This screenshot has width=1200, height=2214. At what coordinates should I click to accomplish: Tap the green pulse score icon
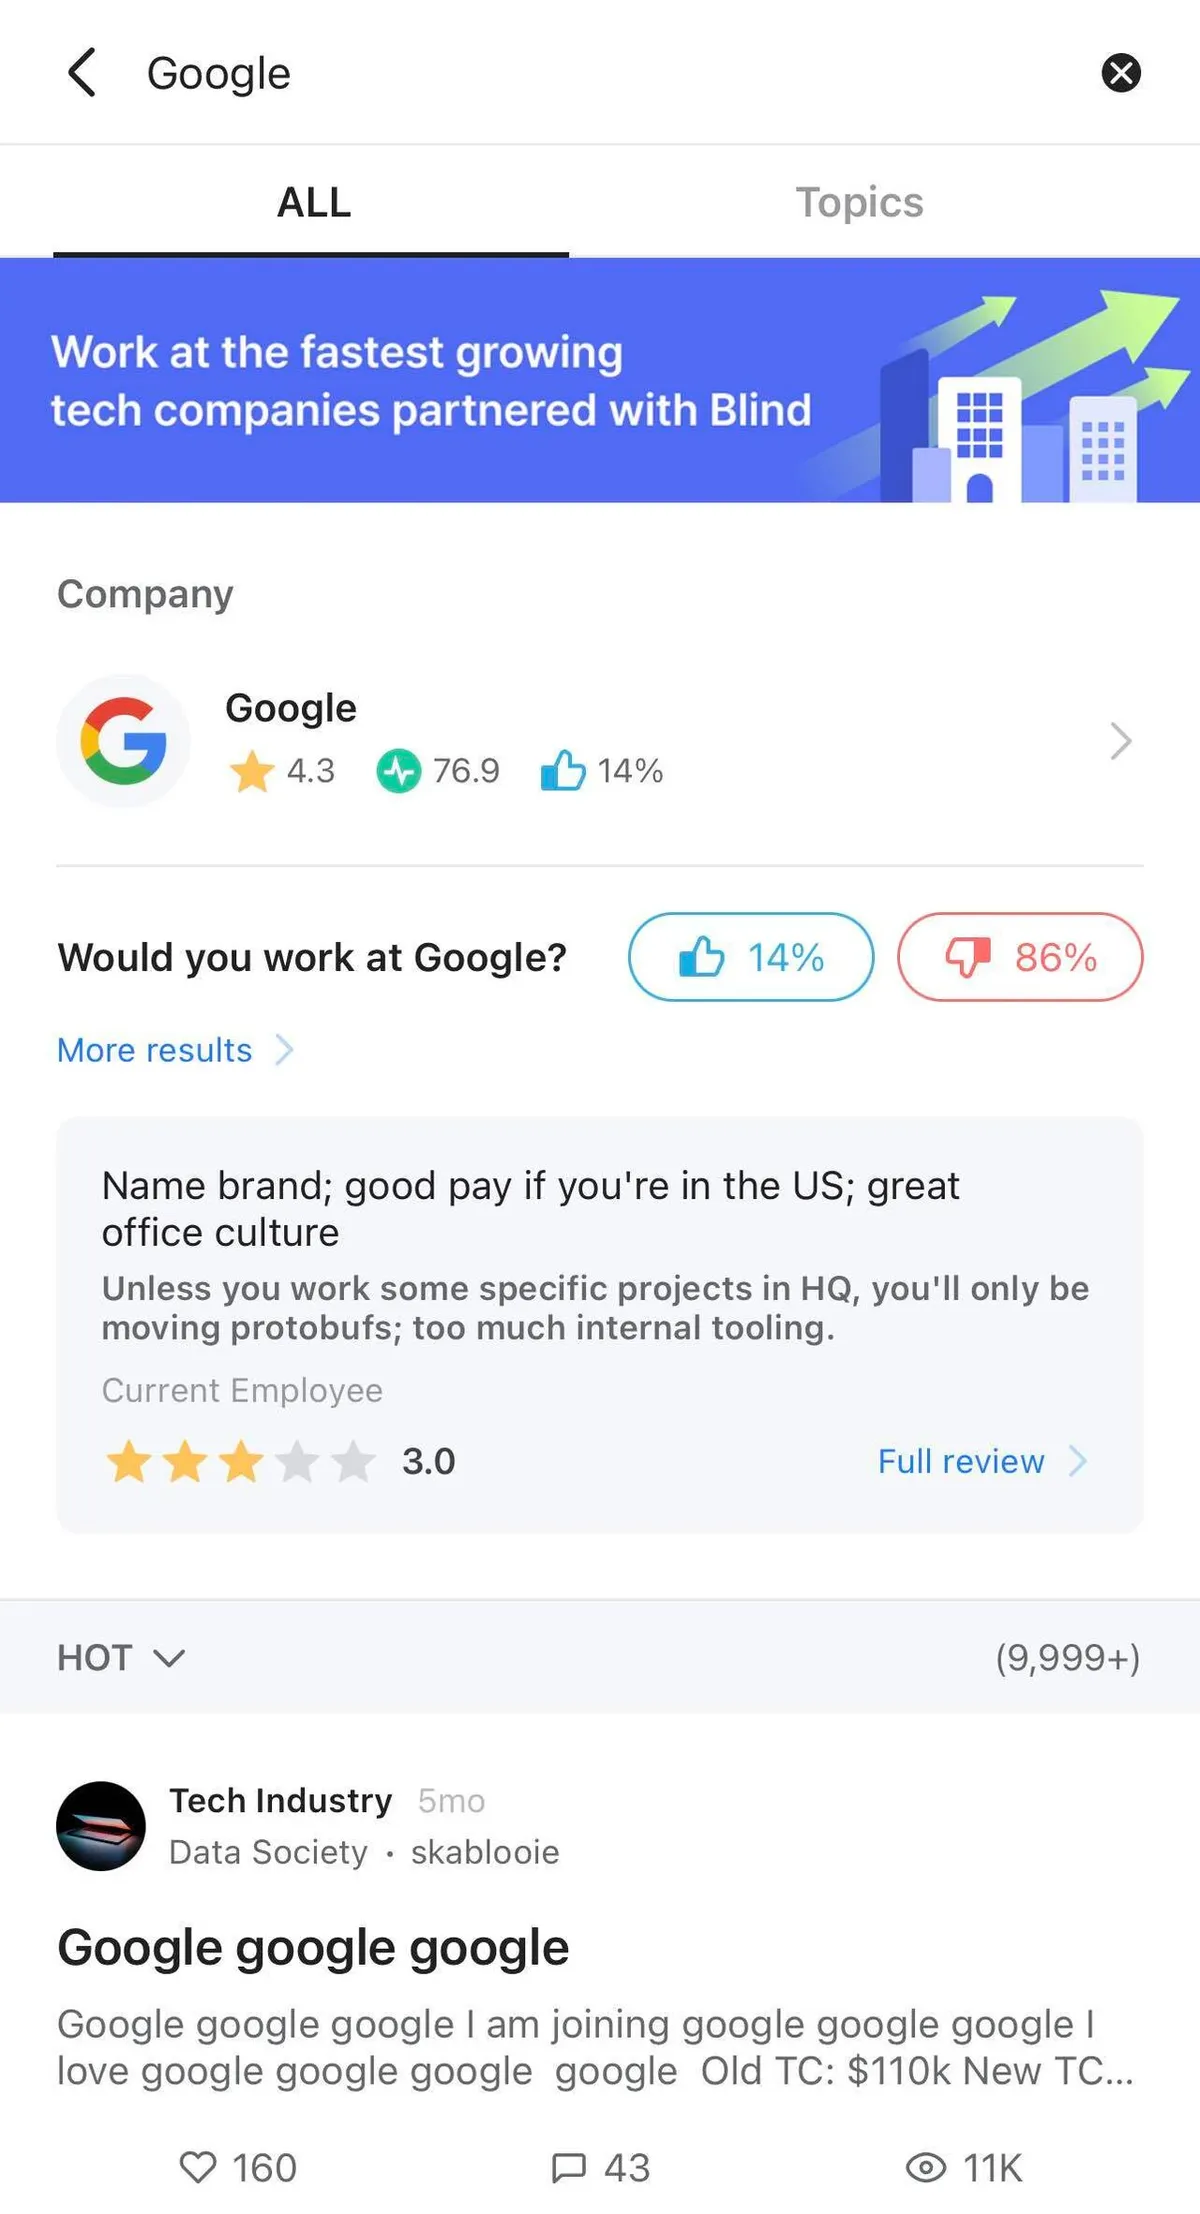pyautogui.click(x=398, y=772)
